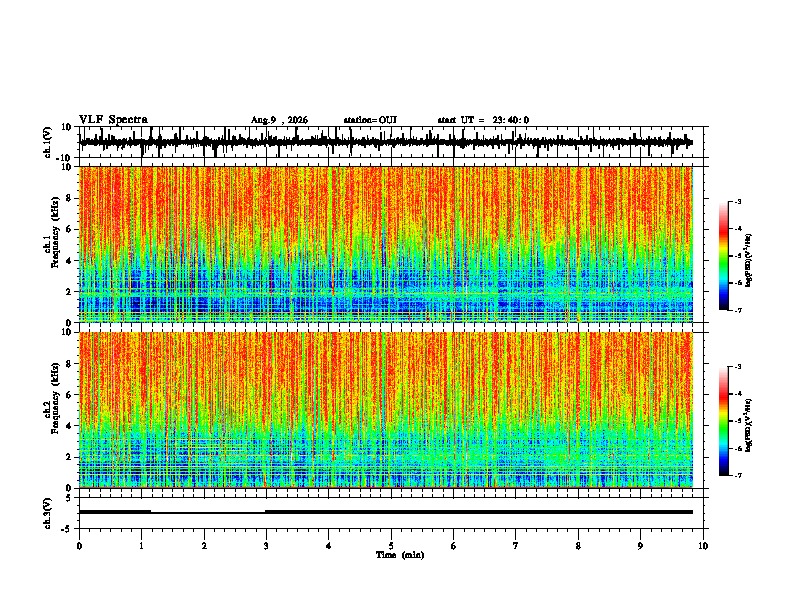The width and height of the screenshot is (792, 612).
Task: Click the "9" tick label on the time axis
Action: (x=640, y=546)
